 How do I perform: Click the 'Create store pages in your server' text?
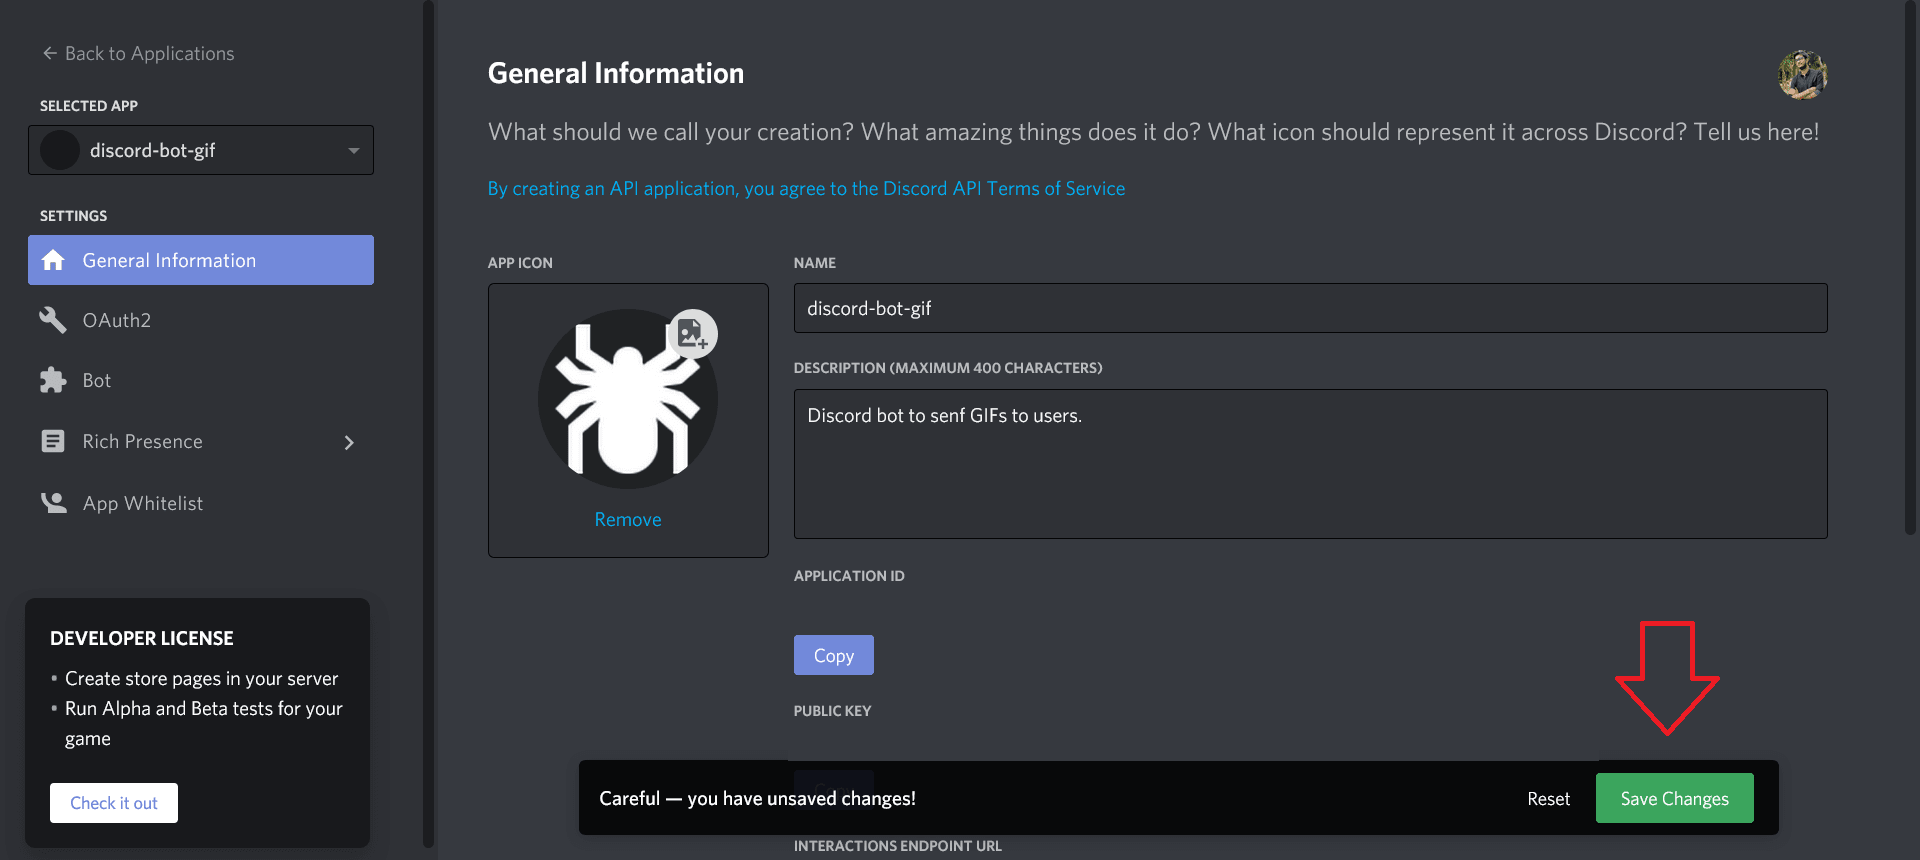coord(201,678)
